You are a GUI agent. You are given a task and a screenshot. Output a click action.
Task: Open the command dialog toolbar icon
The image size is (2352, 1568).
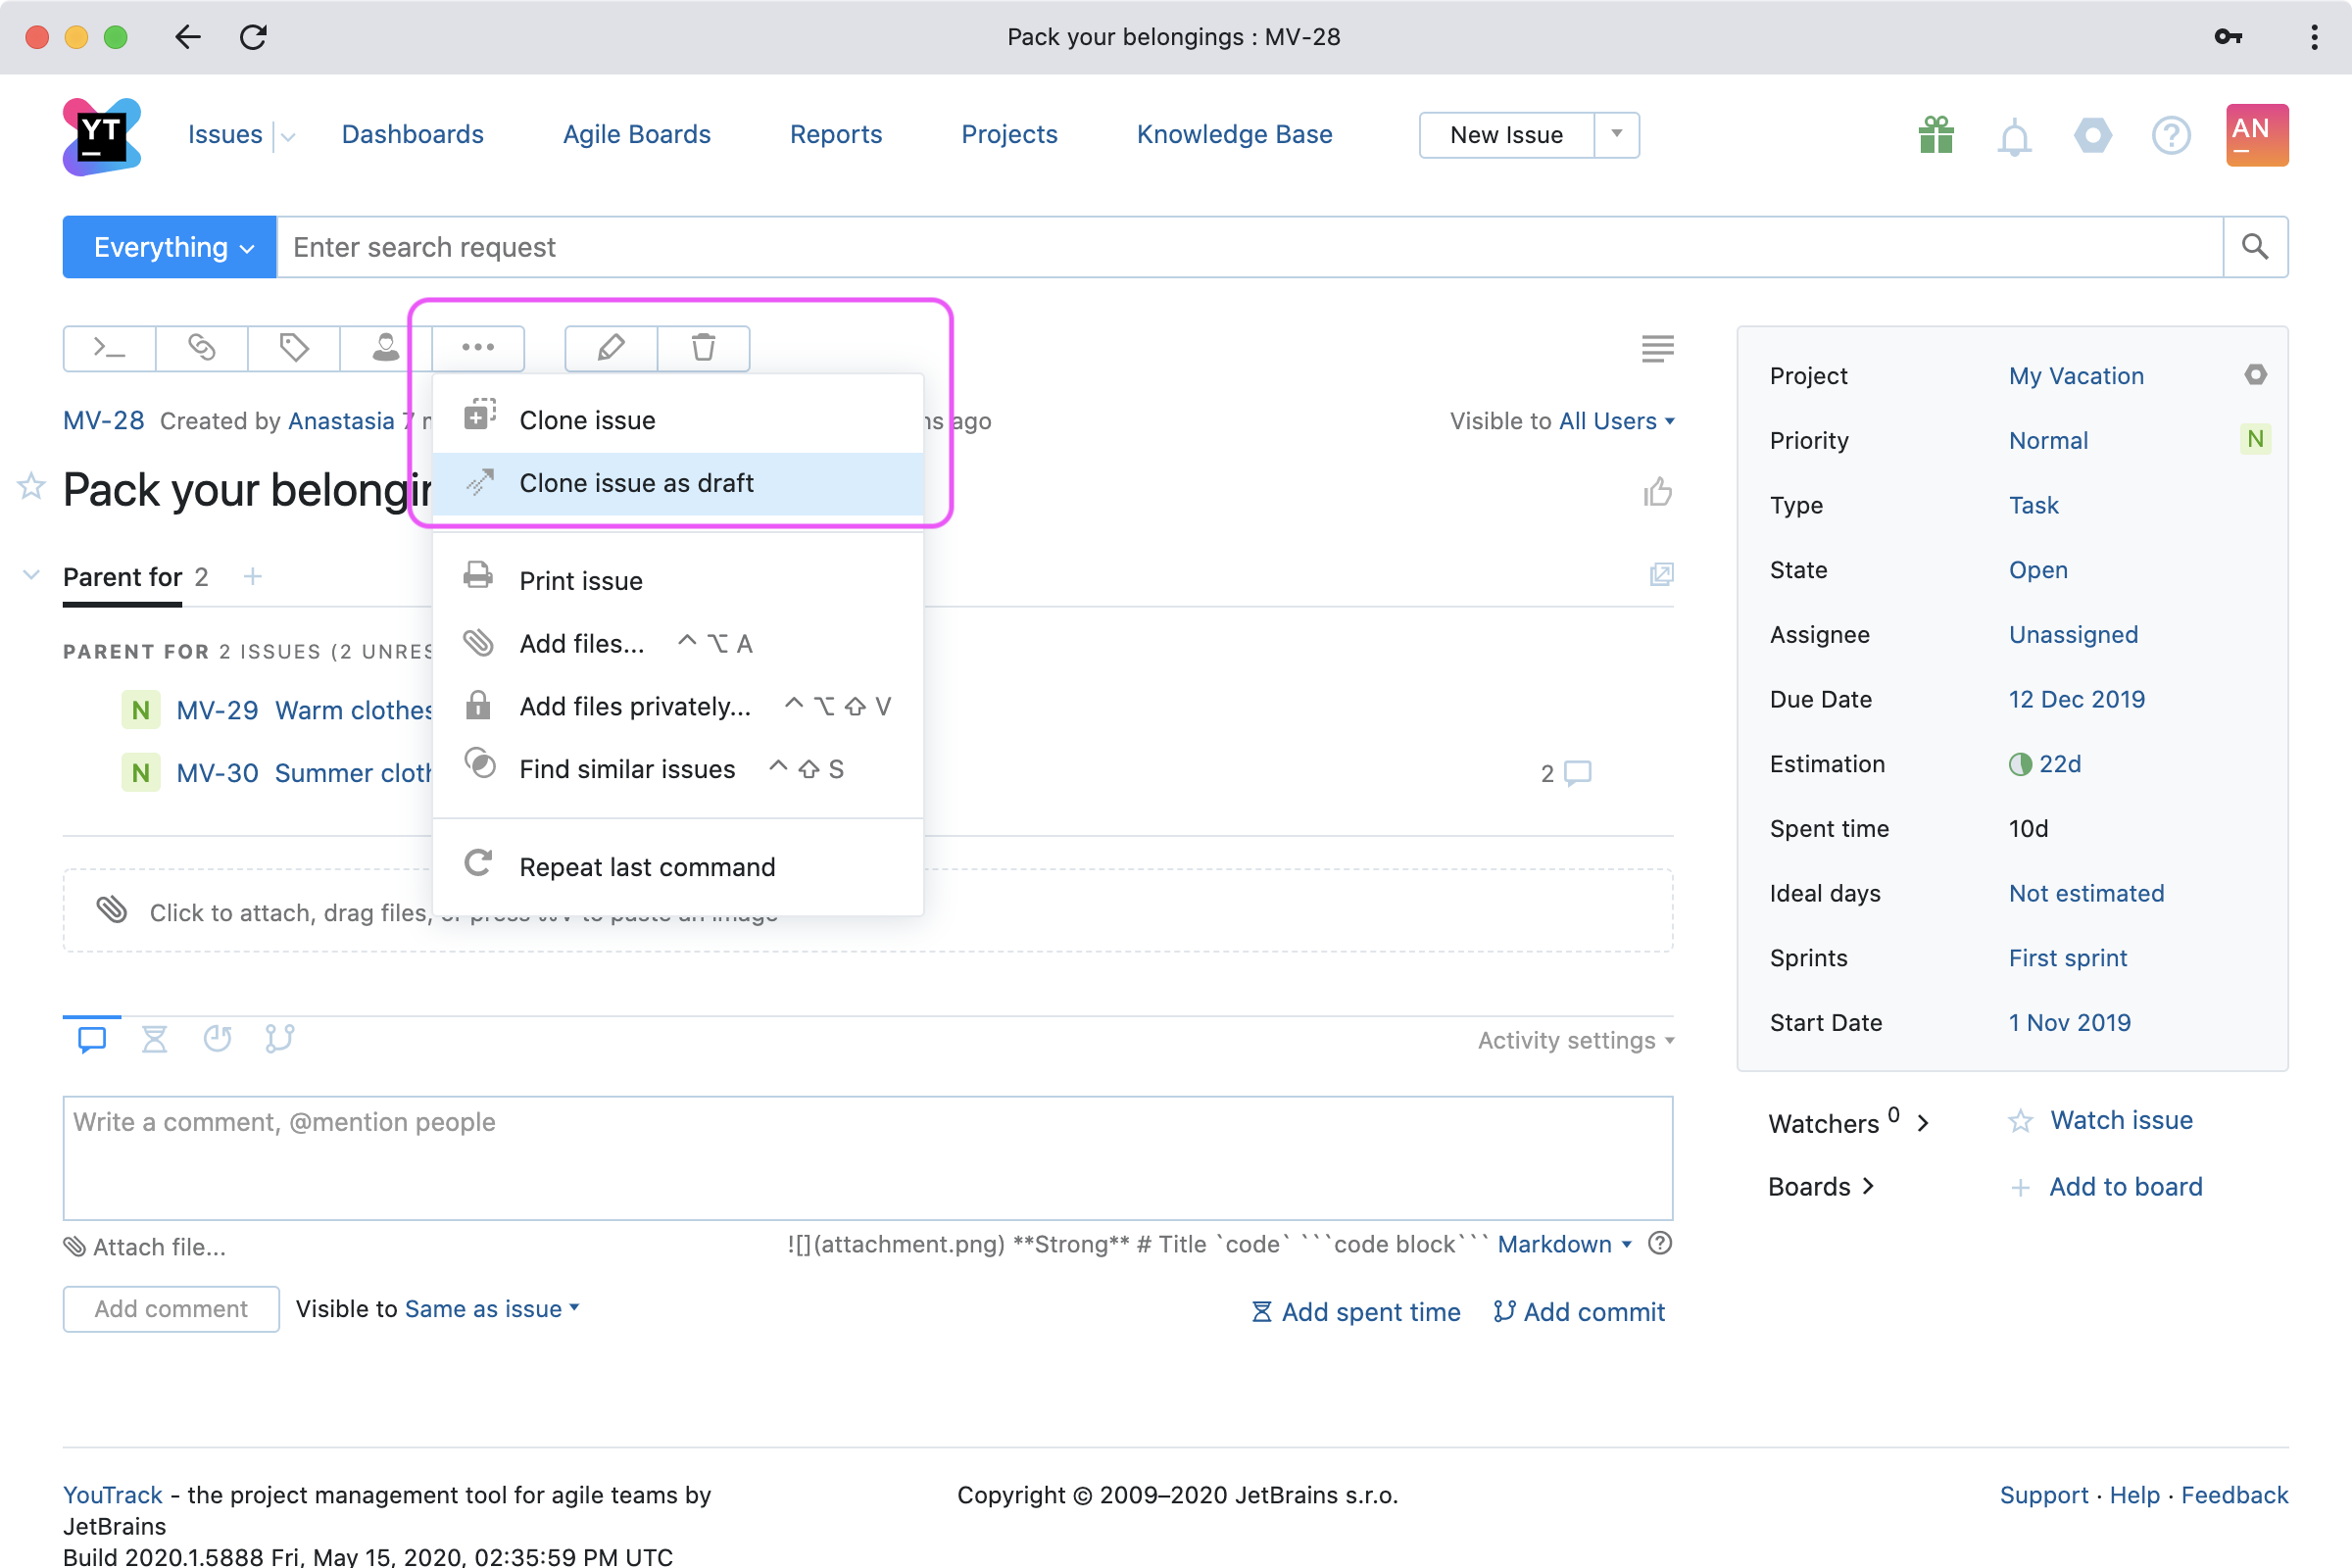[x=109, y=348]
